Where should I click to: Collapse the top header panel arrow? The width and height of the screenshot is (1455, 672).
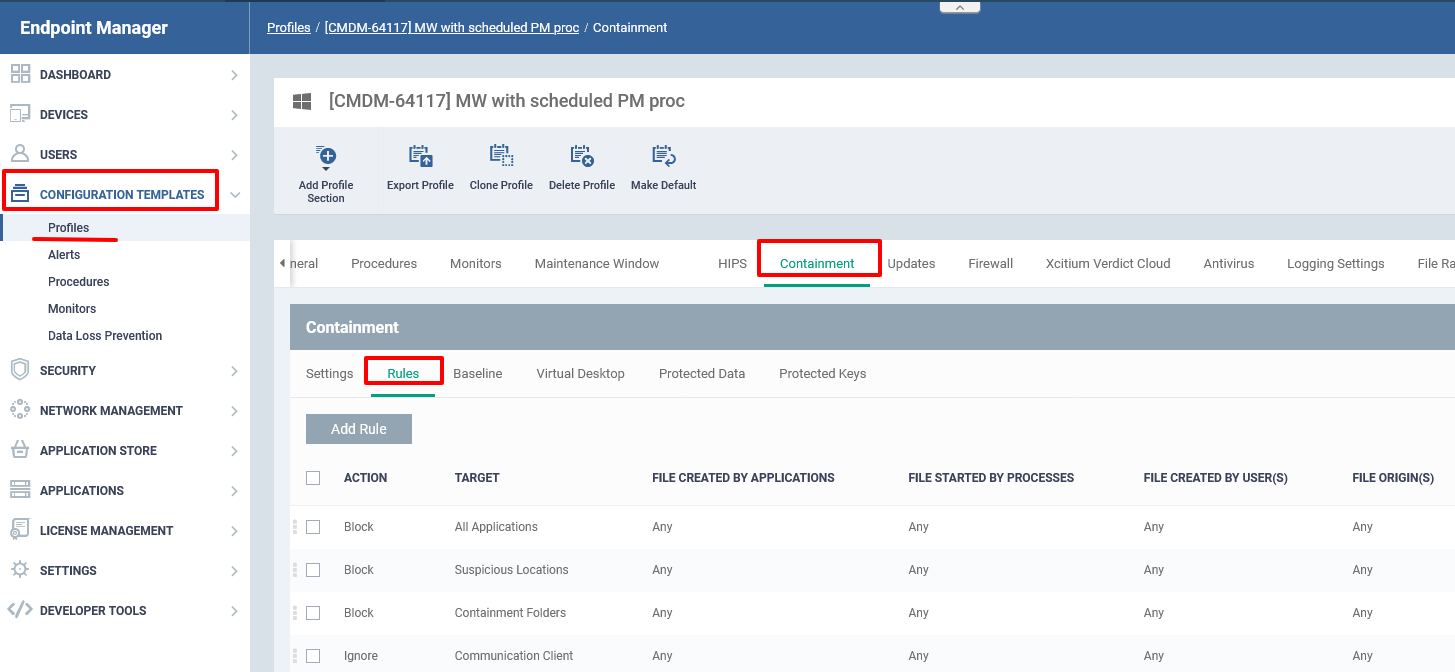(x=960, y=6)
